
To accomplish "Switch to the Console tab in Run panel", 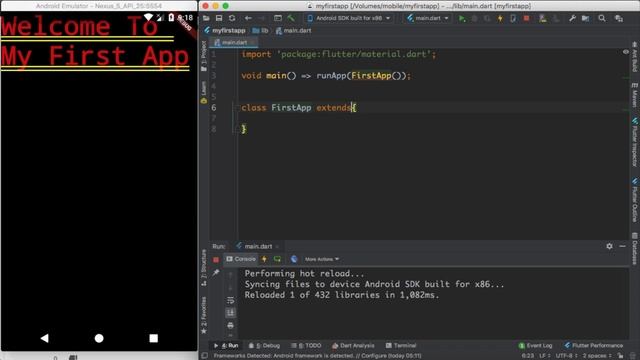I will 241,259.
